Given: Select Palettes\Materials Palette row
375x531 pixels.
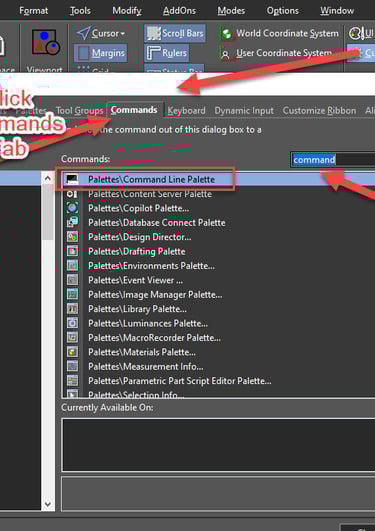Looking at the screenshot, I should click(218, 352).
